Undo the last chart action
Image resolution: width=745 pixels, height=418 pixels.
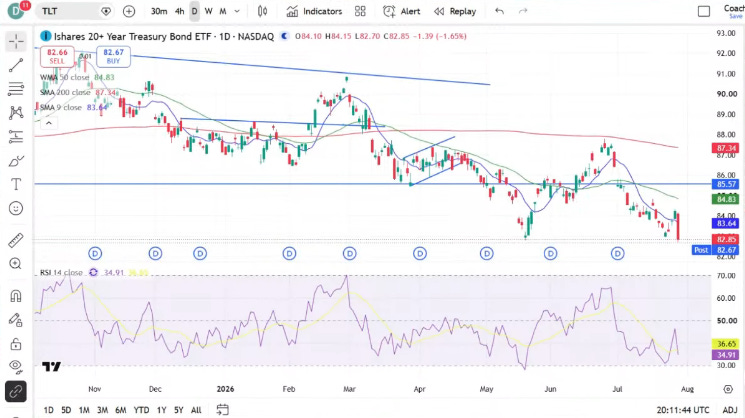click(499, 11)
